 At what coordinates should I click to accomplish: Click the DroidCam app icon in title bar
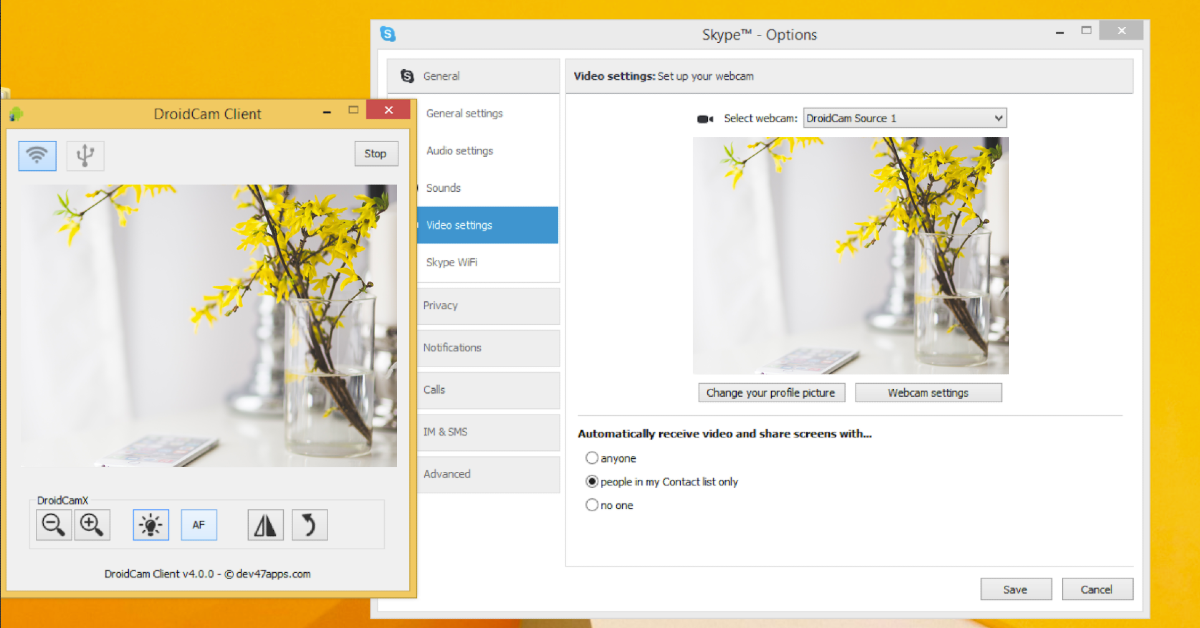point(15,114)
